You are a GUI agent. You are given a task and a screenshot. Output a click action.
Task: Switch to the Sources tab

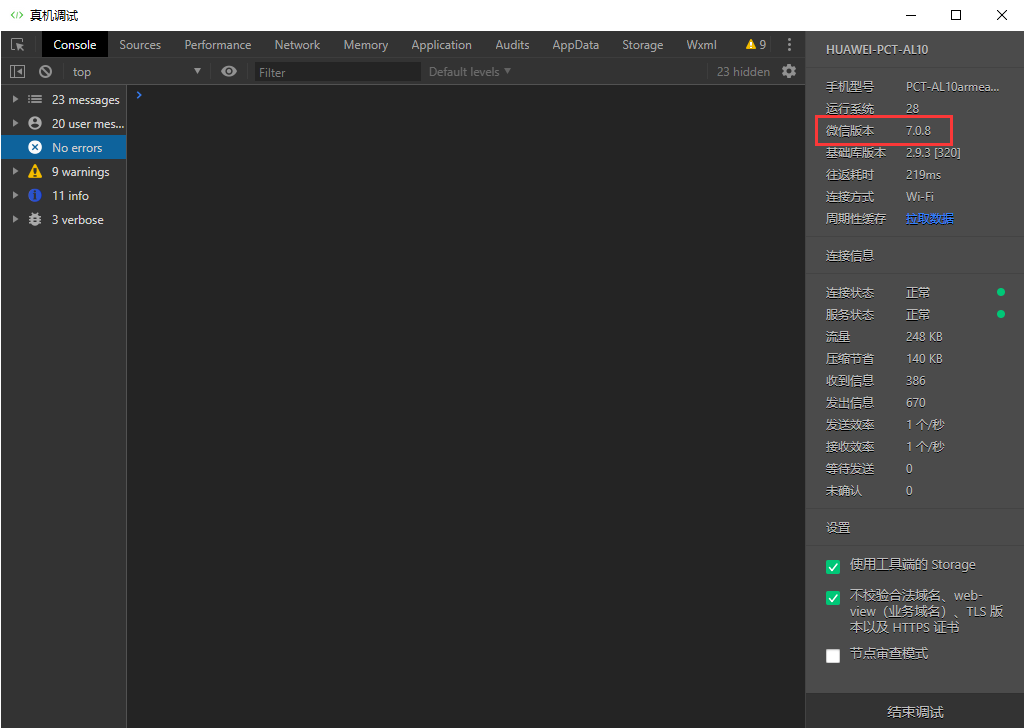click(x=140, y=44)
